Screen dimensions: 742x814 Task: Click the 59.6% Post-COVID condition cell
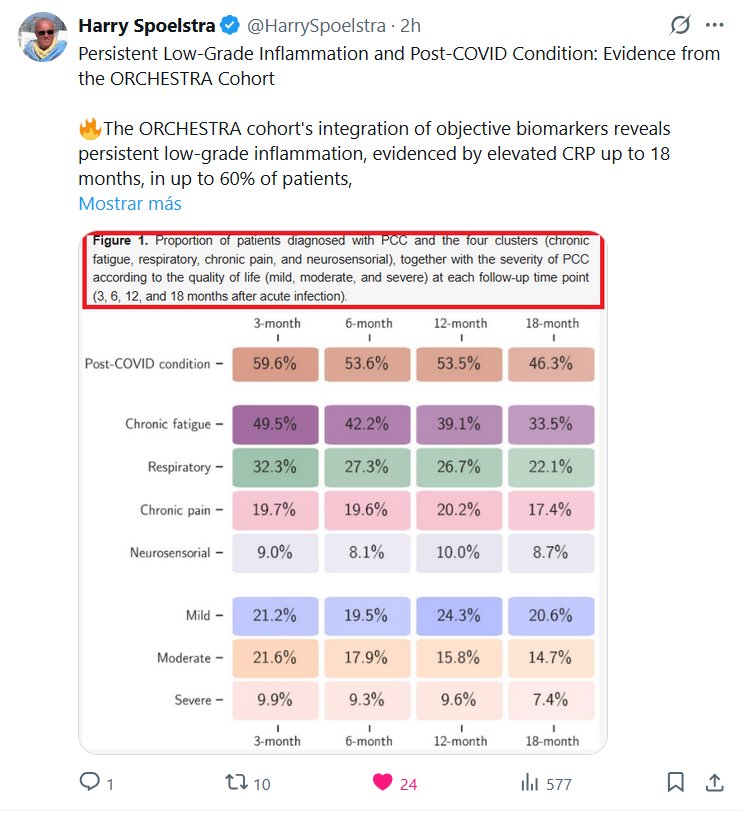click(x=275, y=364)
